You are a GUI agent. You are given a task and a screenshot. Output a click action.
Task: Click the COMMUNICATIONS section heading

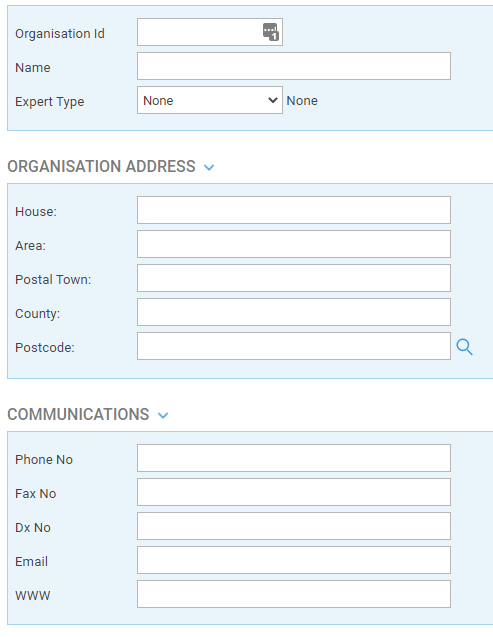pyautogui.click(x=78, y=414)
